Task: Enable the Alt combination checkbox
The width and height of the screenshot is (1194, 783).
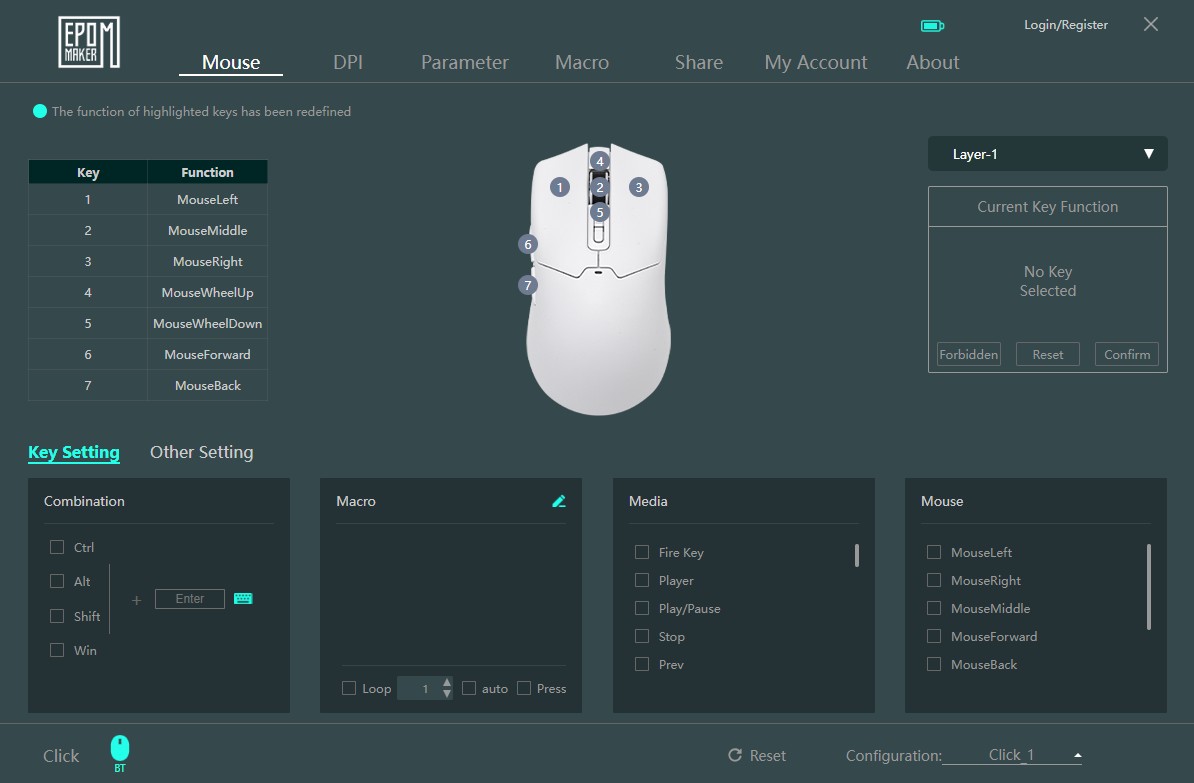Action: [x=57, y=581]
